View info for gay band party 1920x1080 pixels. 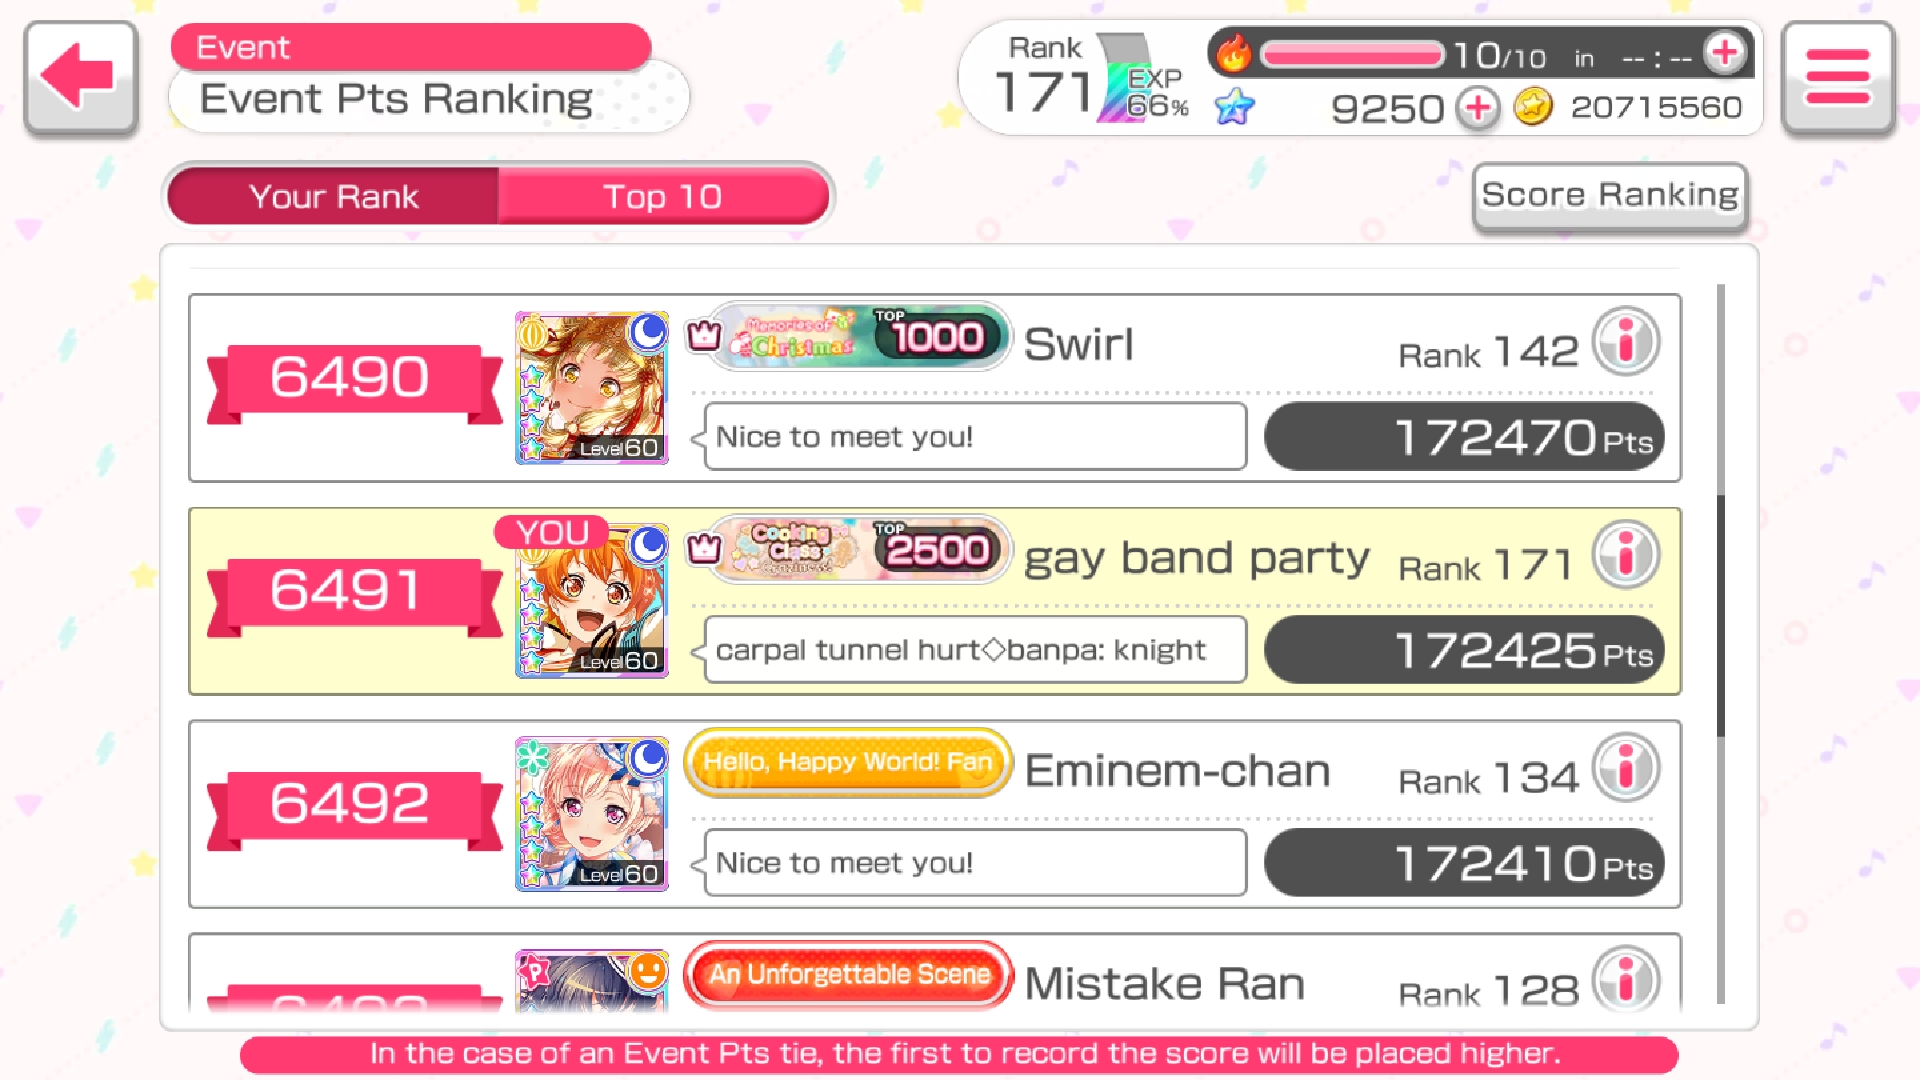pyautogui.click(x=1626, y=554)
